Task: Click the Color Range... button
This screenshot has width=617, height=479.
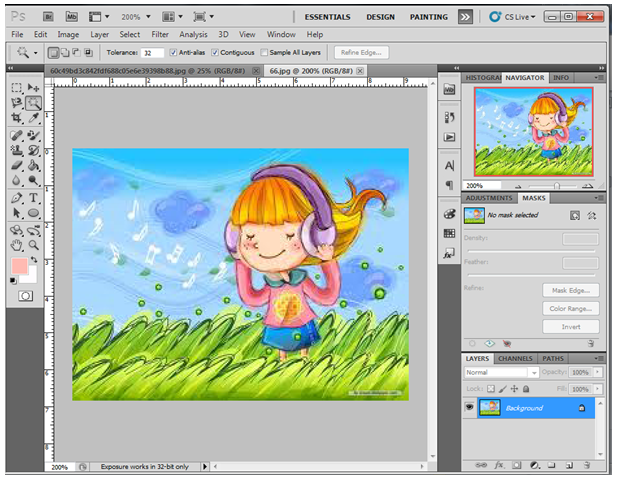Action: click(571, 309)
